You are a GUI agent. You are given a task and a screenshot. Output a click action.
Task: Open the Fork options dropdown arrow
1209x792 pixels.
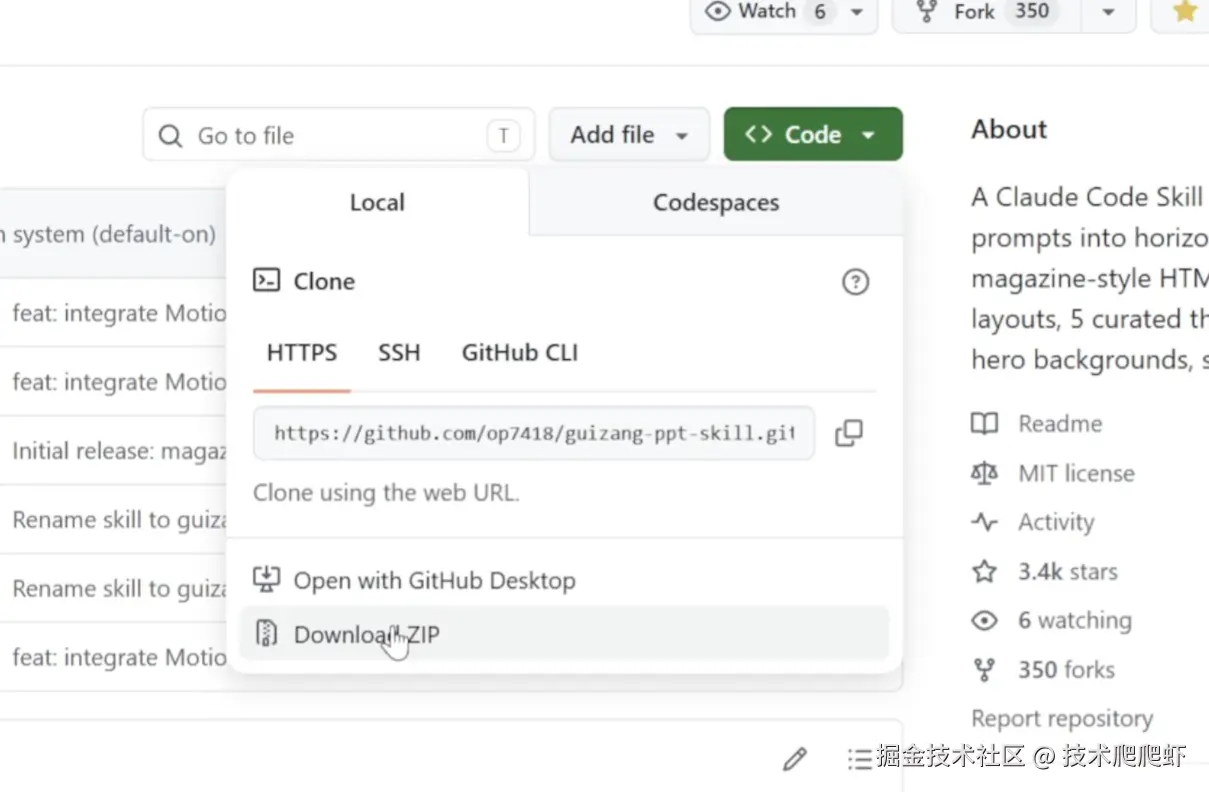(1107, 12)
